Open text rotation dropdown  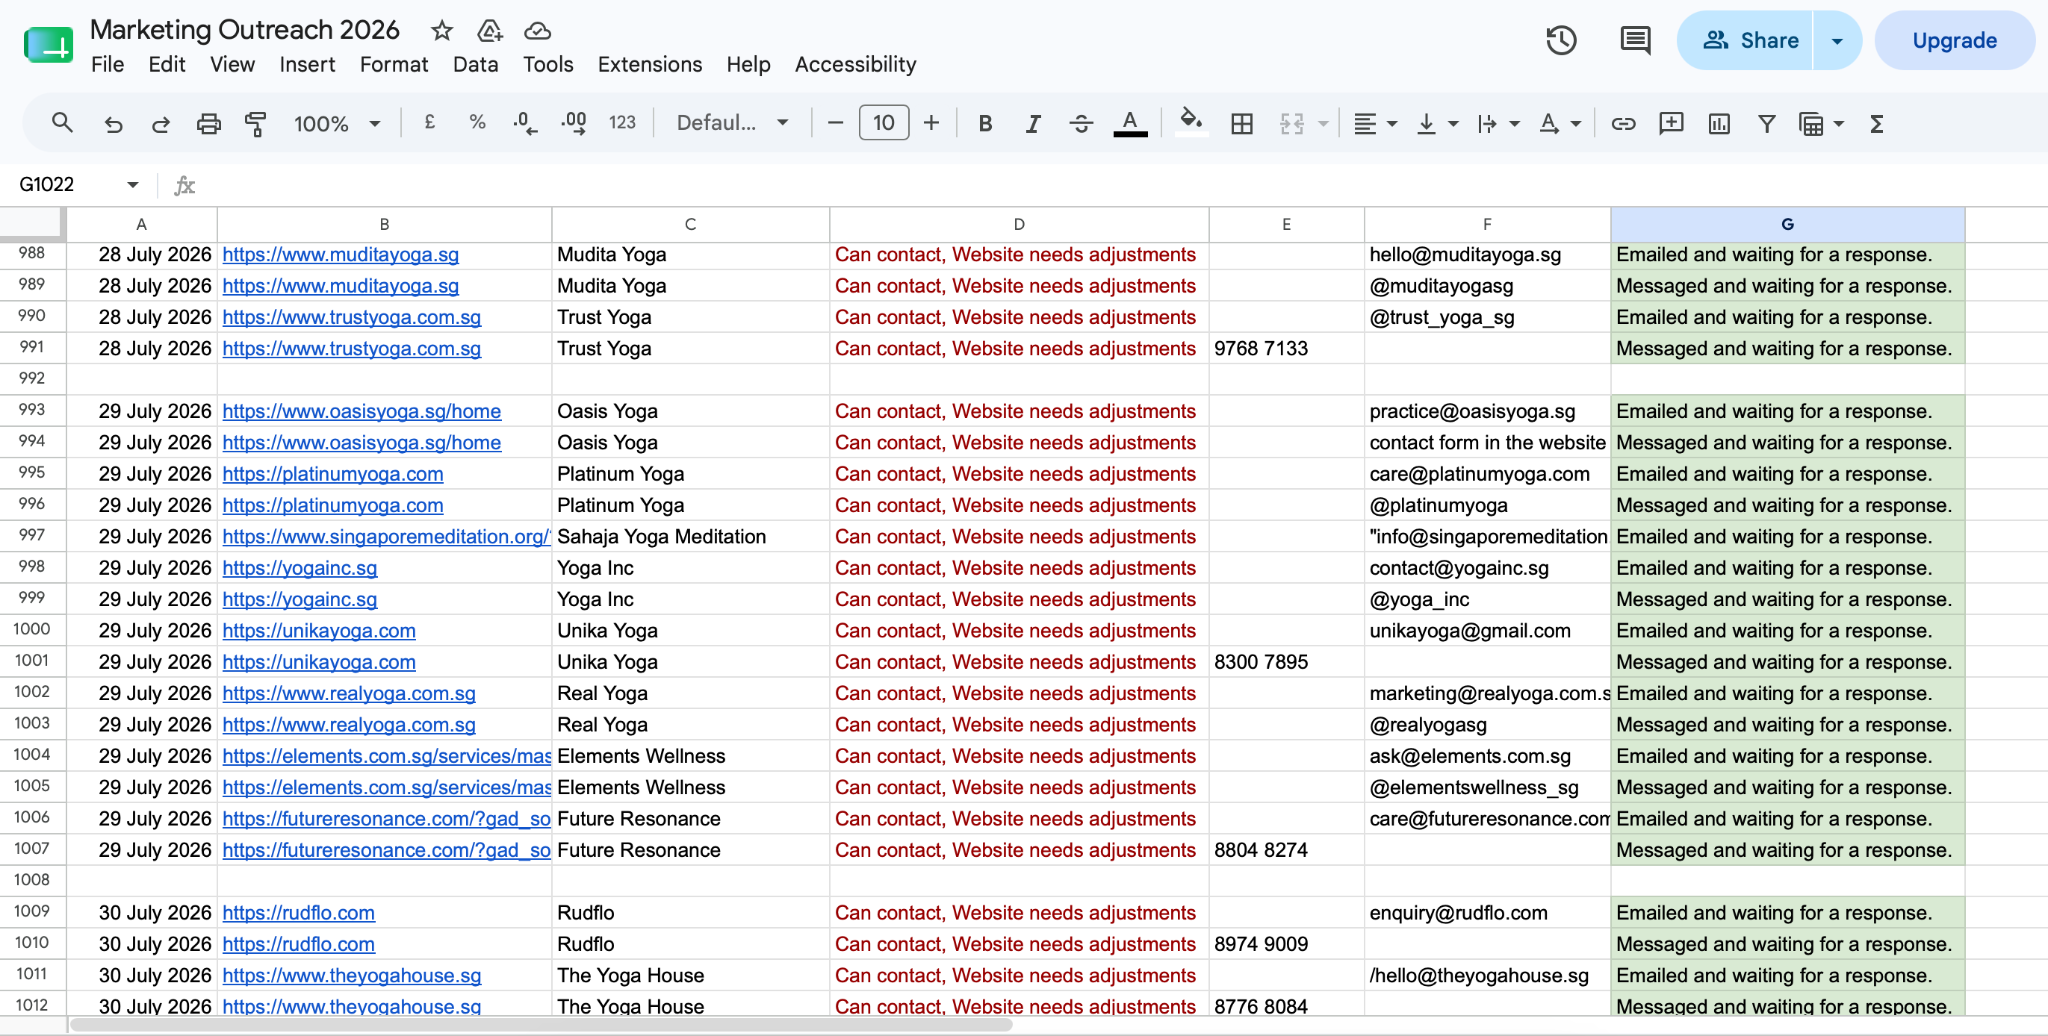(1559, 123)
